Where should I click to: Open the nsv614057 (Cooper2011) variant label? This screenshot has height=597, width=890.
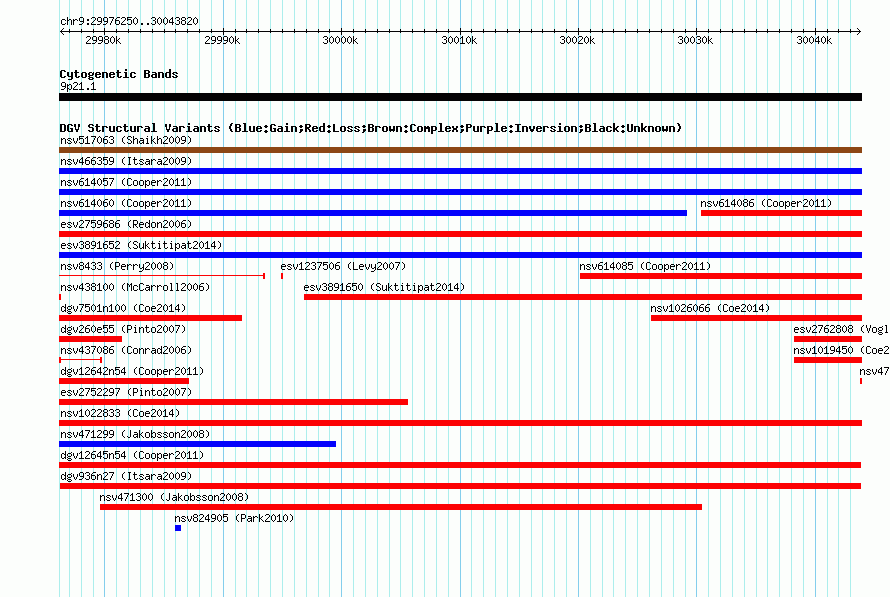tap(126, 182)
